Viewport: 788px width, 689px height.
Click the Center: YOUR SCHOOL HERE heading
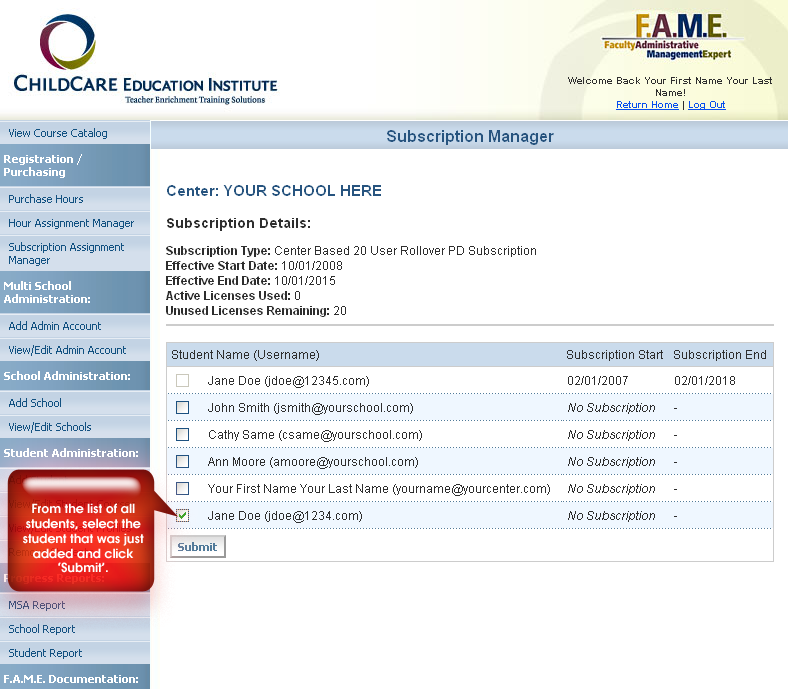[x=274, y=191]
